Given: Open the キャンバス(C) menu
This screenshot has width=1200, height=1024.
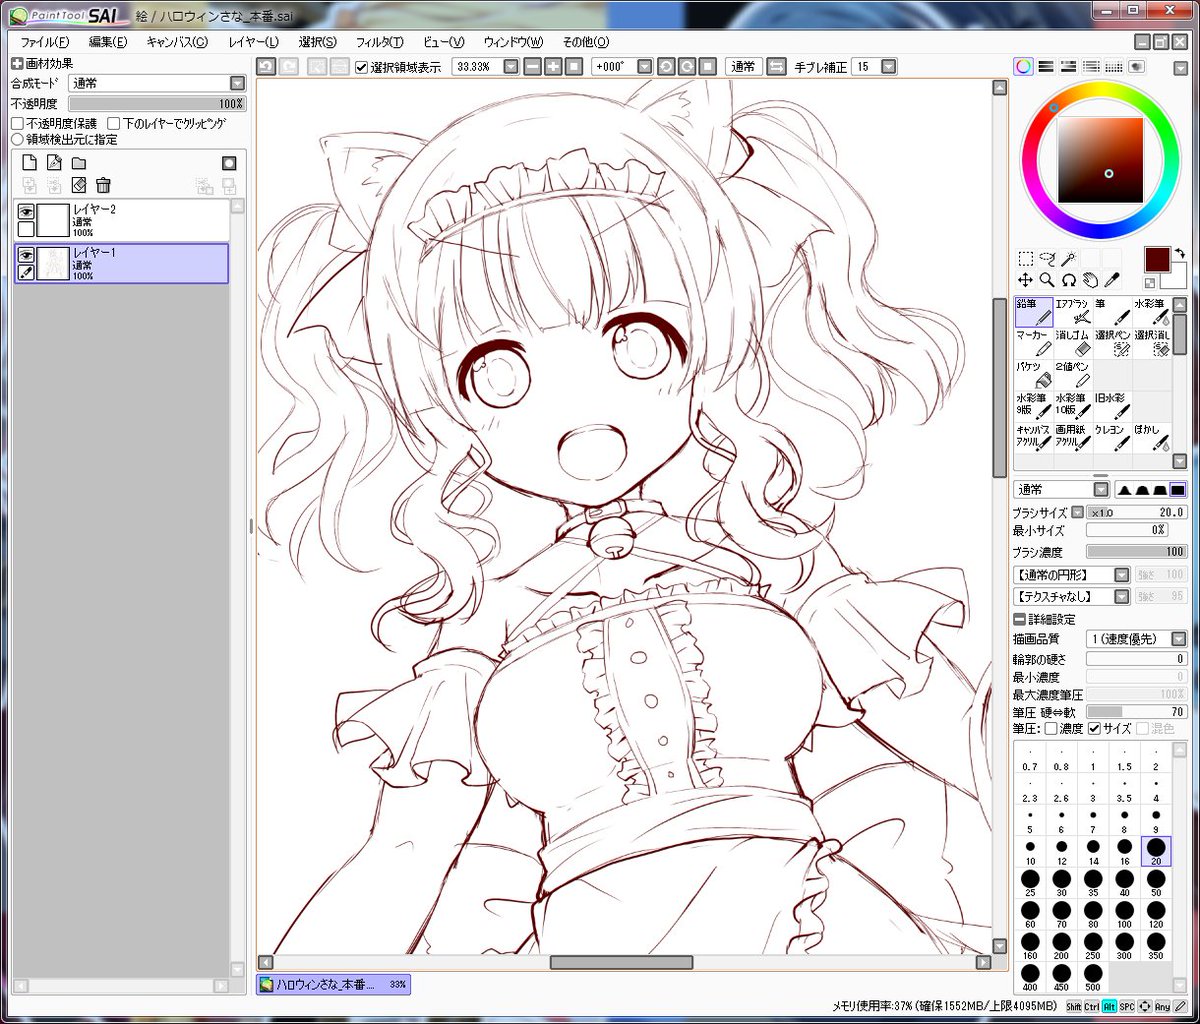Looking at the screenshot, I should pyautogui.click(x=177, y=42).
